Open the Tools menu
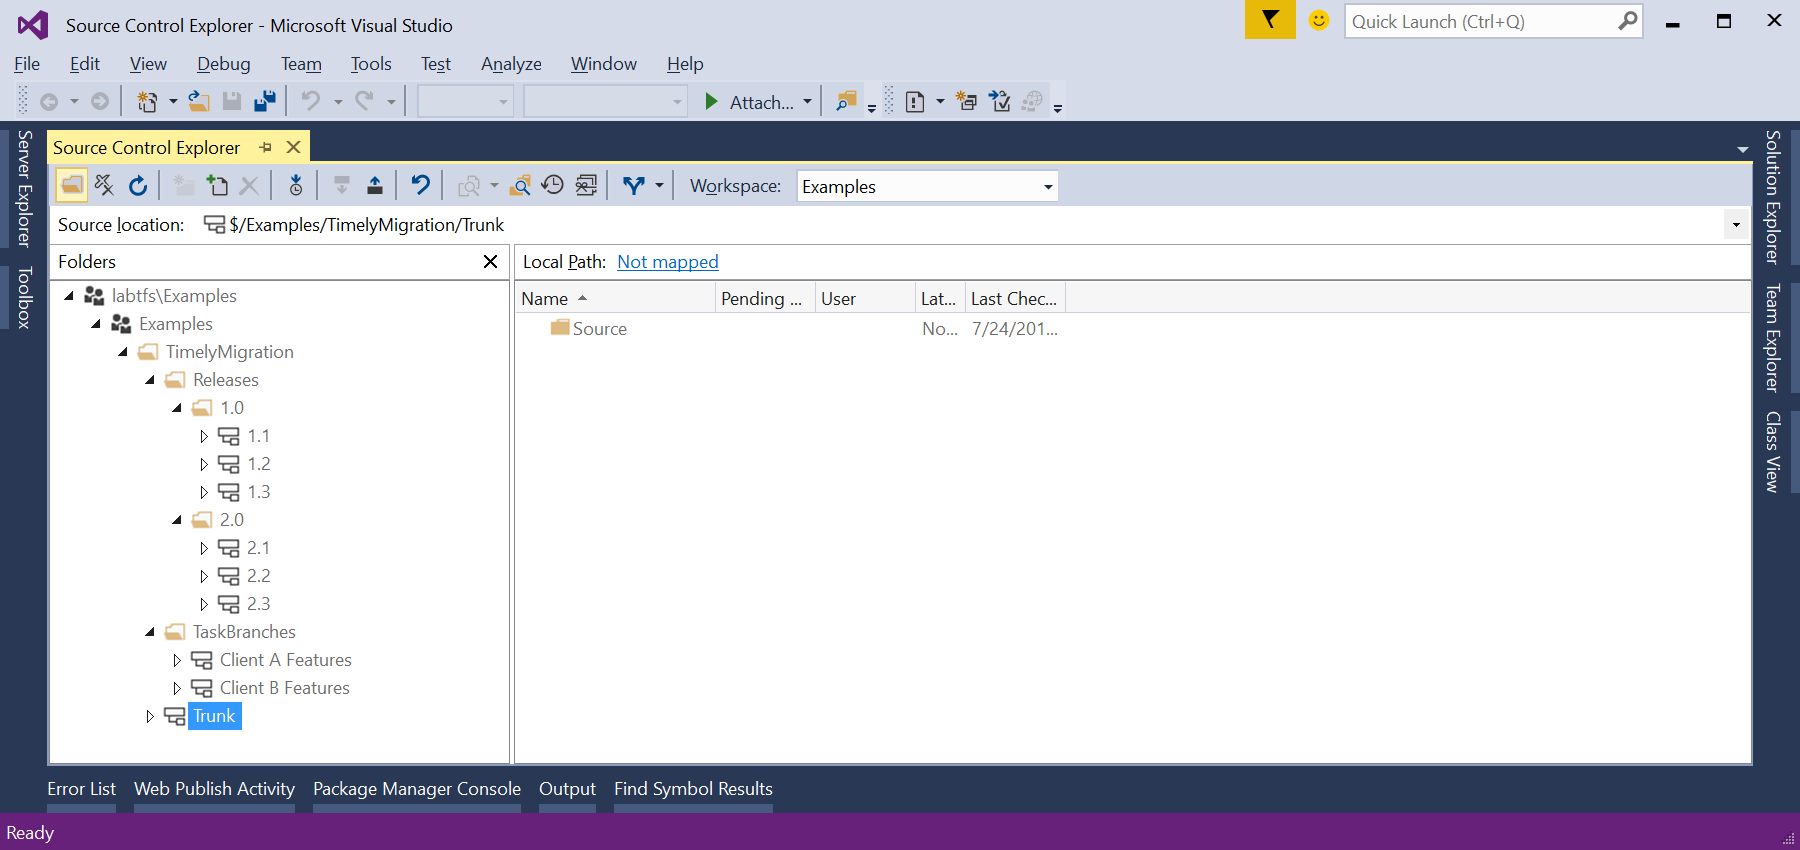The height and width of the screenshot is (850, 1800). [371, 63]
